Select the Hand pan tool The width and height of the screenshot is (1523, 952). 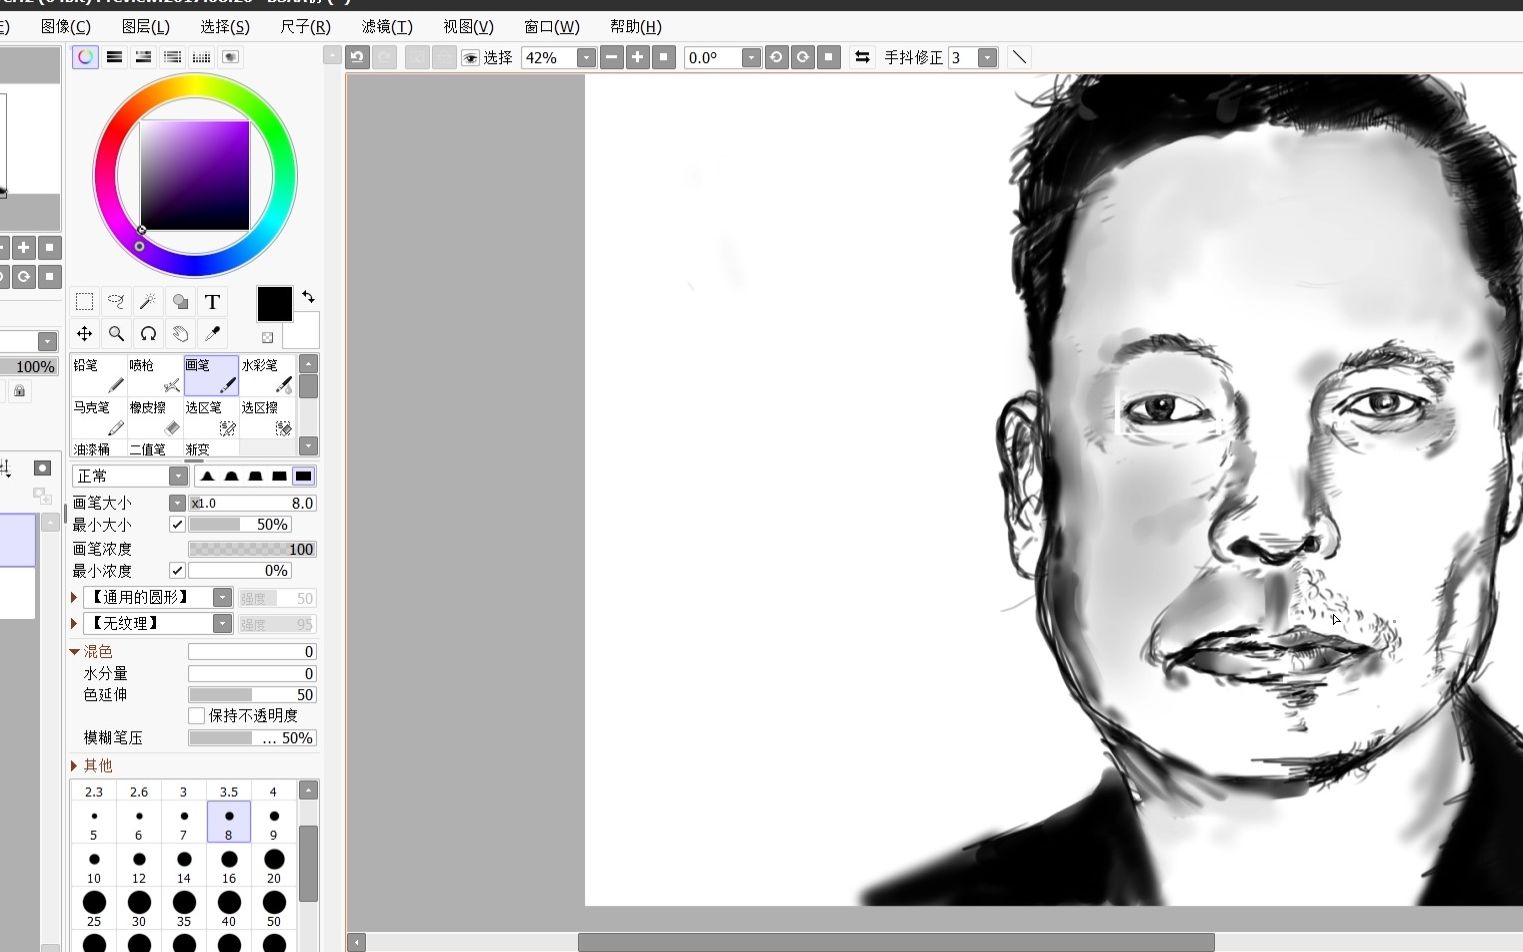tap(180, 334)
